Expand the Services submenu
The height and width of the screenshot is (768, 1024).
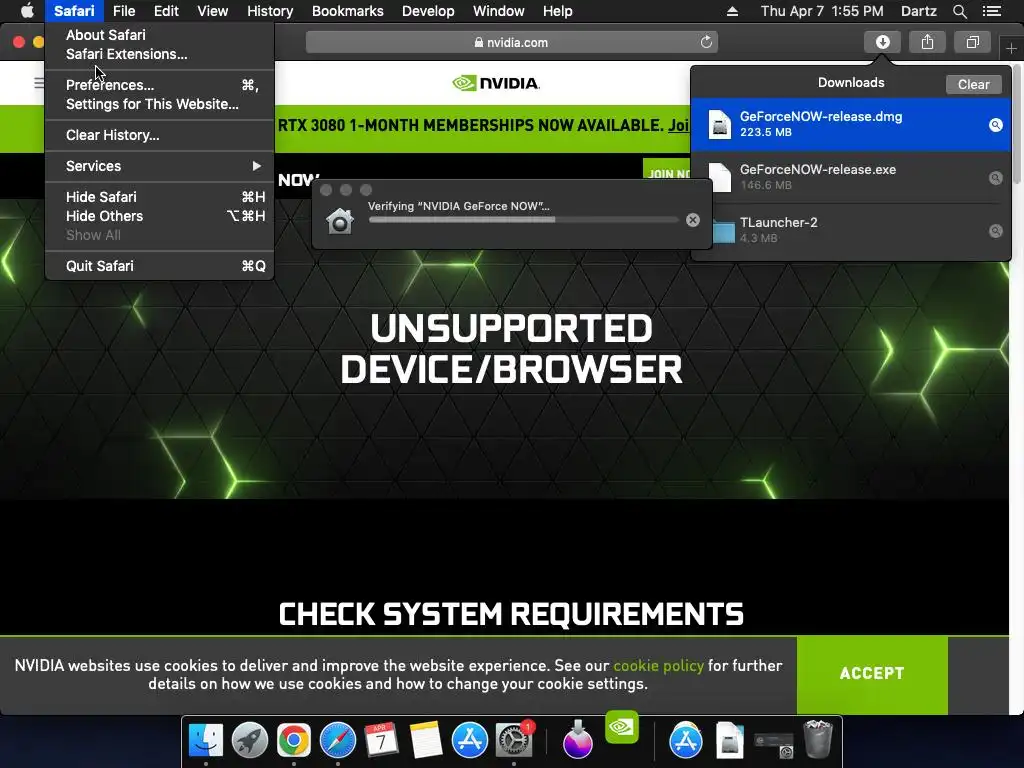pos(159,166)
